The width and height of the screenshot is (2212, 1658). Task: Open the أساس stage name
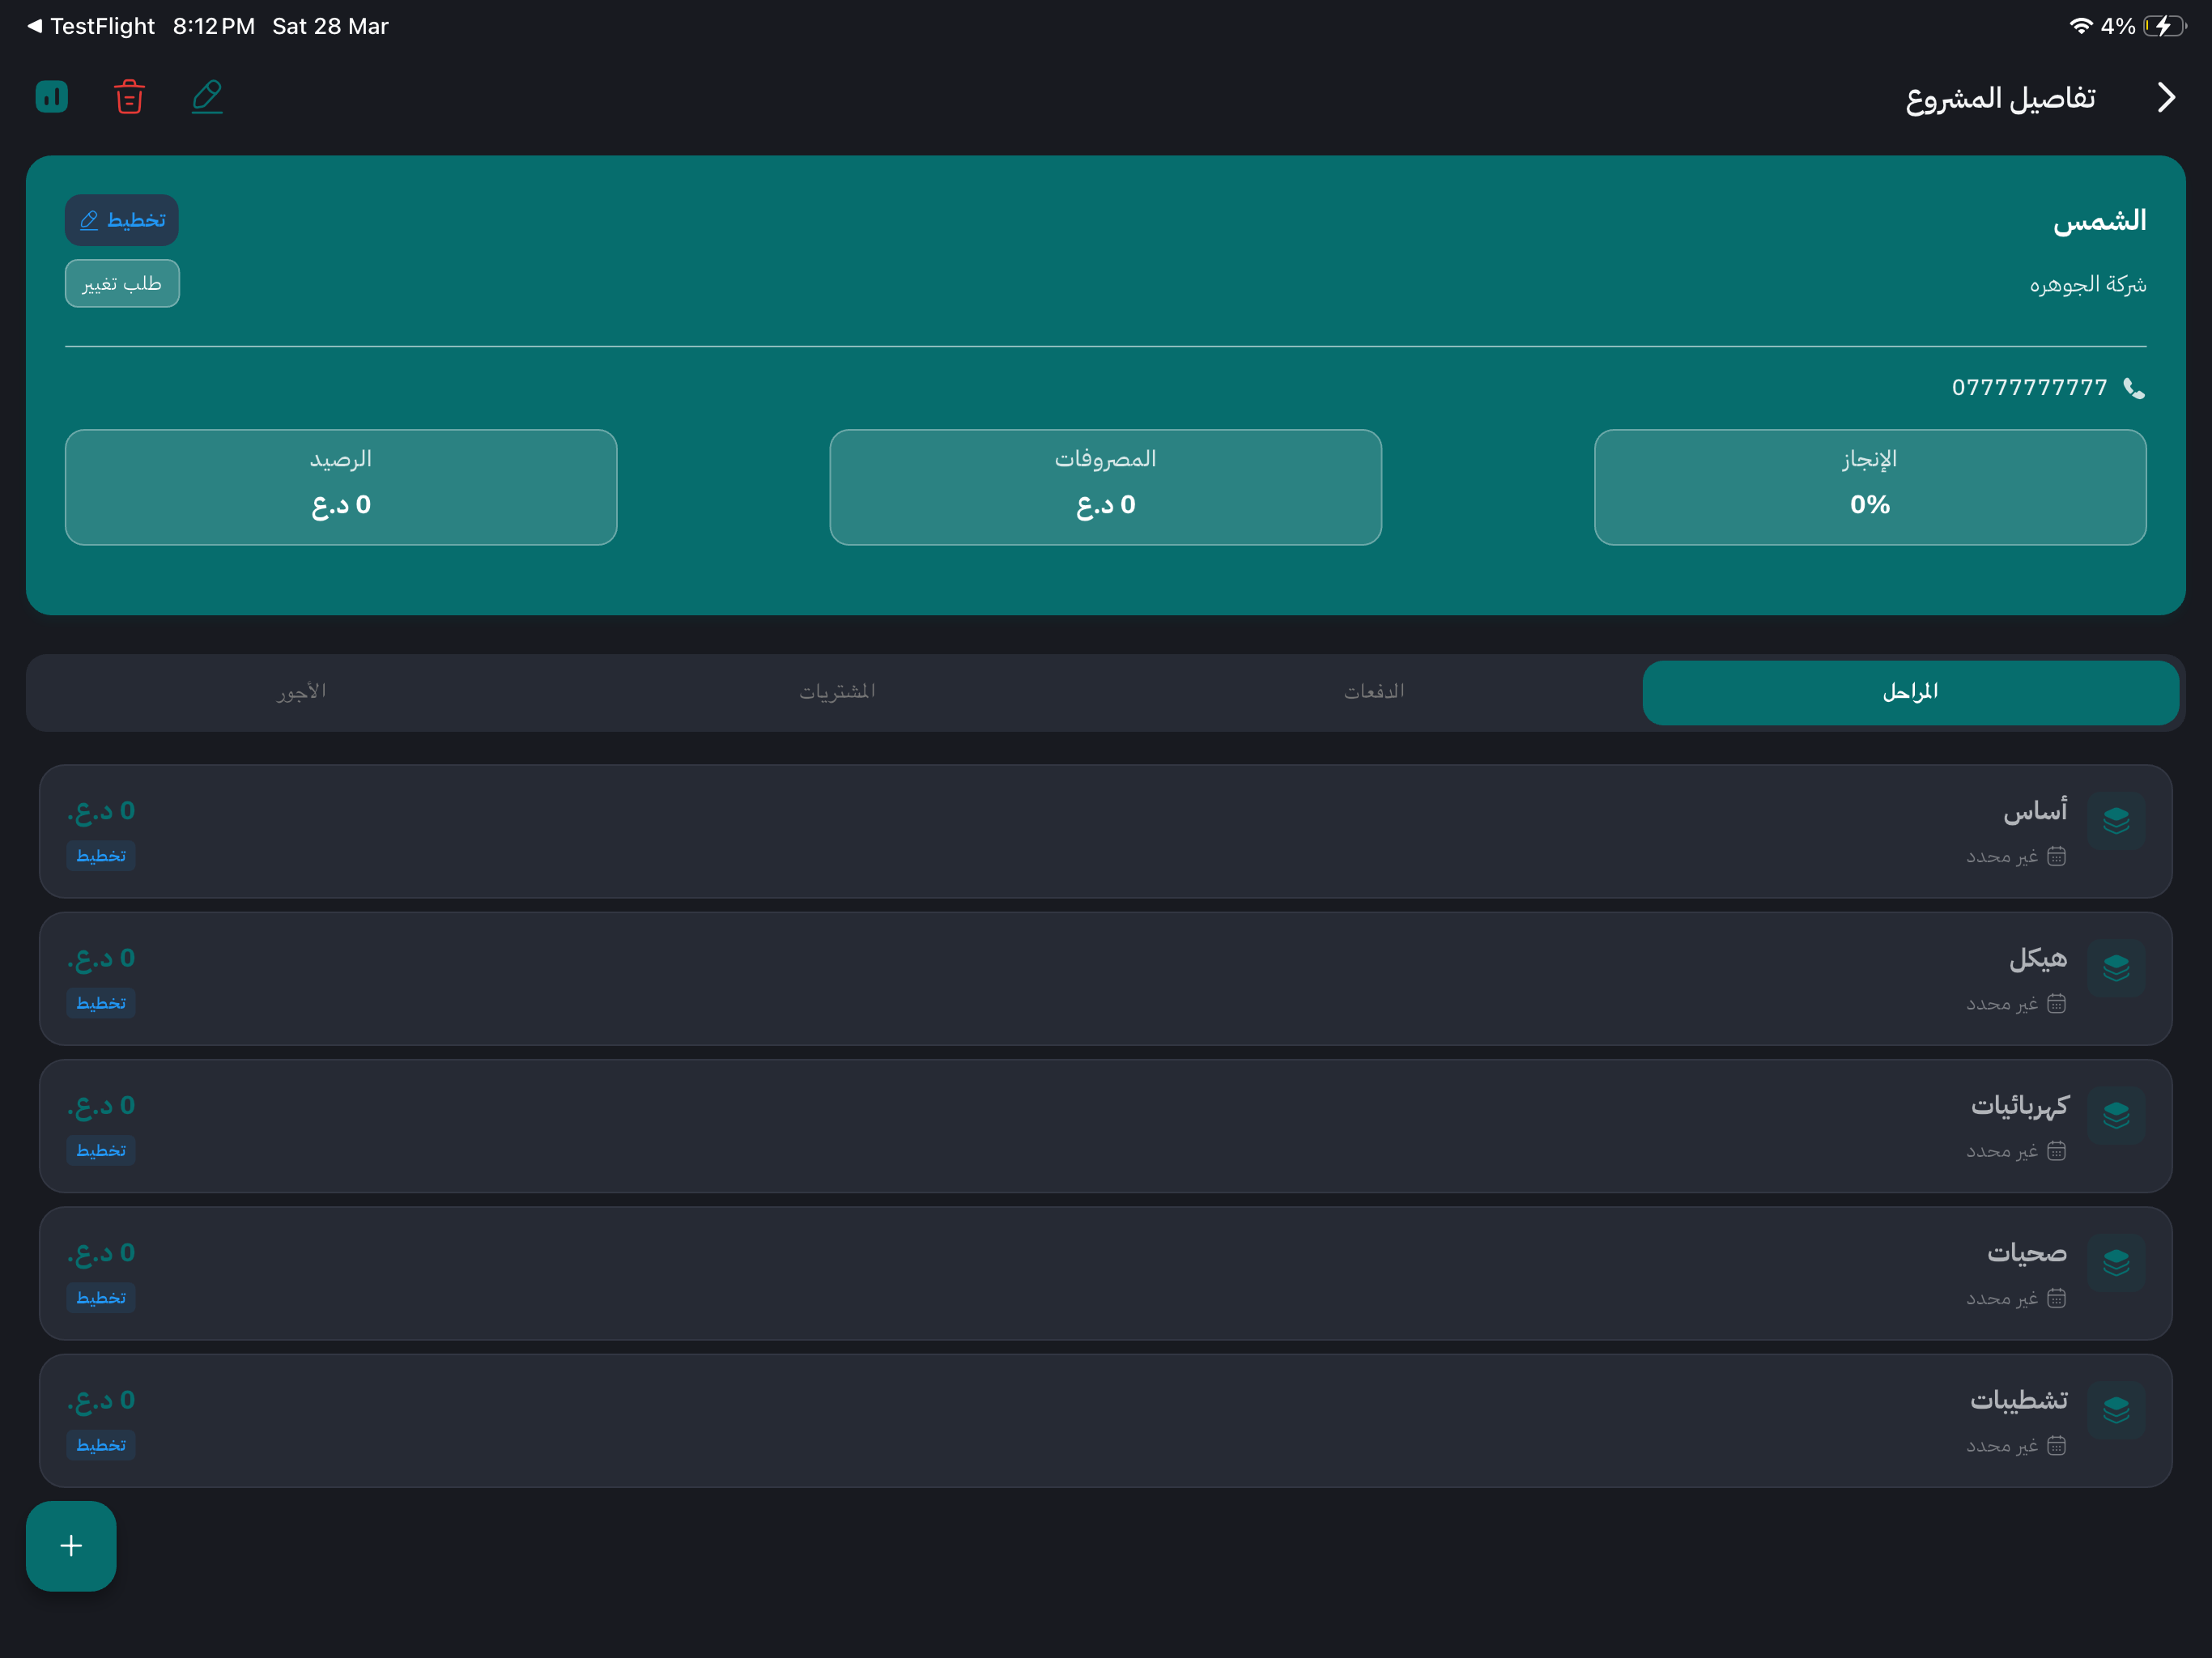(2035, 810)
